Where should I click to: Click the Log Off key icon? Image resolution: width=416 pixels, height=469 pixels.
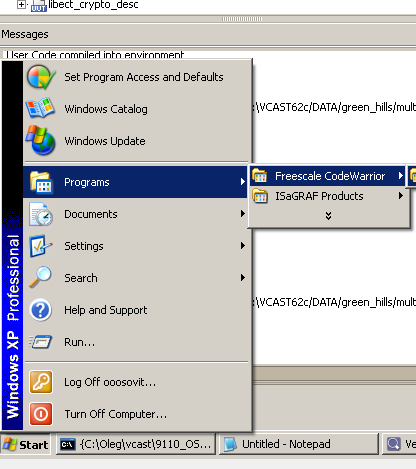coord(41,382)
